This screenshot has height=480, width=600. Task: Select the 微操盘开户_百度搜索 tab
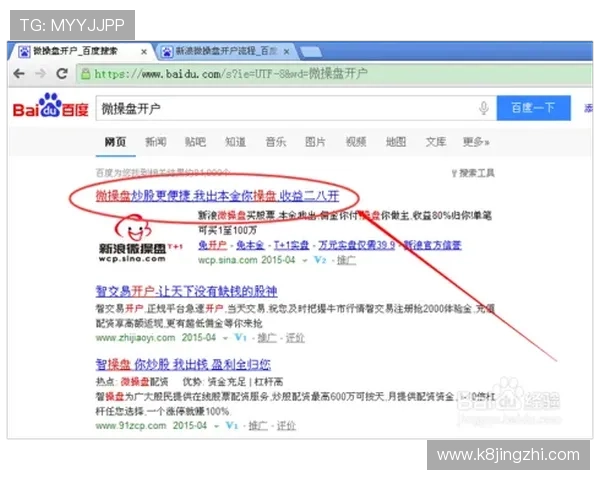80,51
